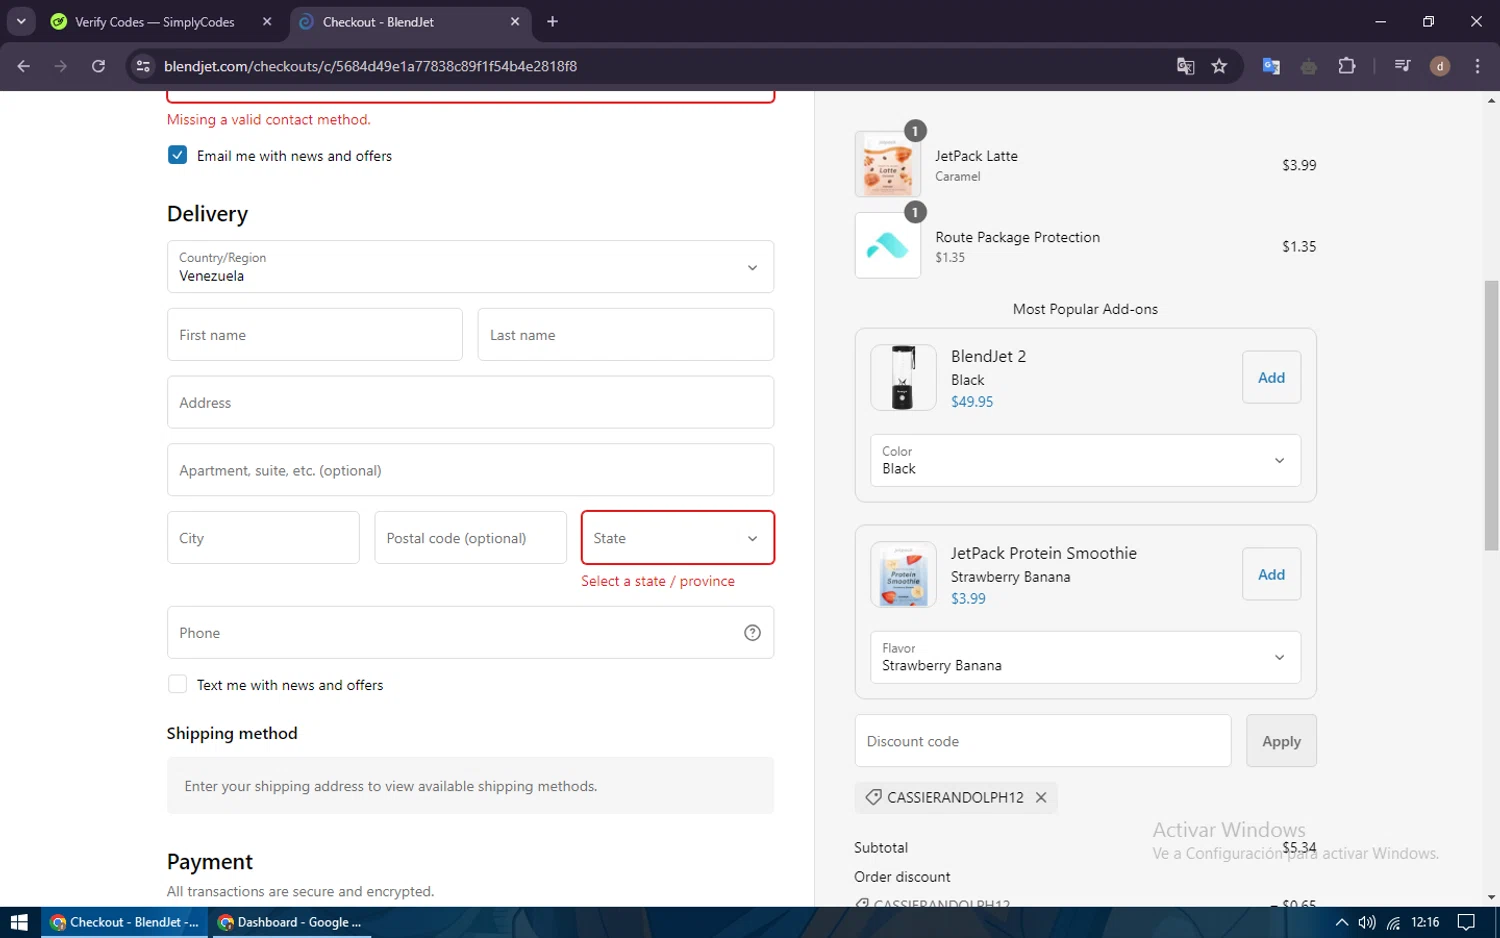The image size is (1500, 938).
Task: Click the BlendJet 2 product image
Action: point(903,377)
